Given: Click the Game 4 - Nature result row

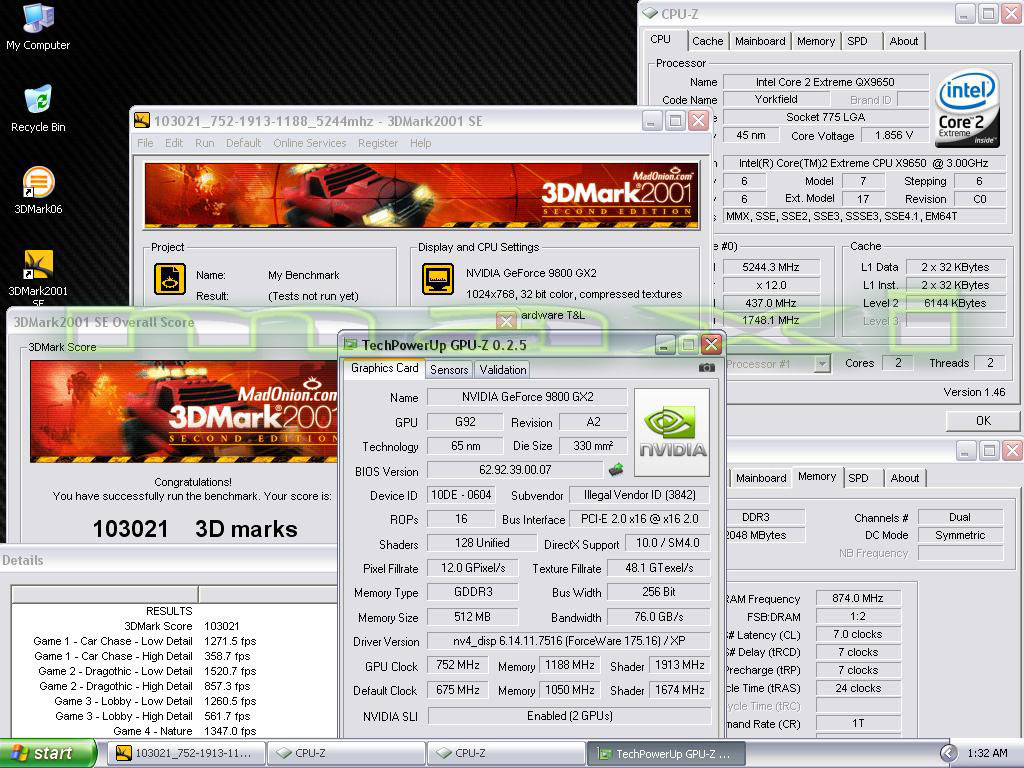Looking at the screenshot, I should 185,731.
